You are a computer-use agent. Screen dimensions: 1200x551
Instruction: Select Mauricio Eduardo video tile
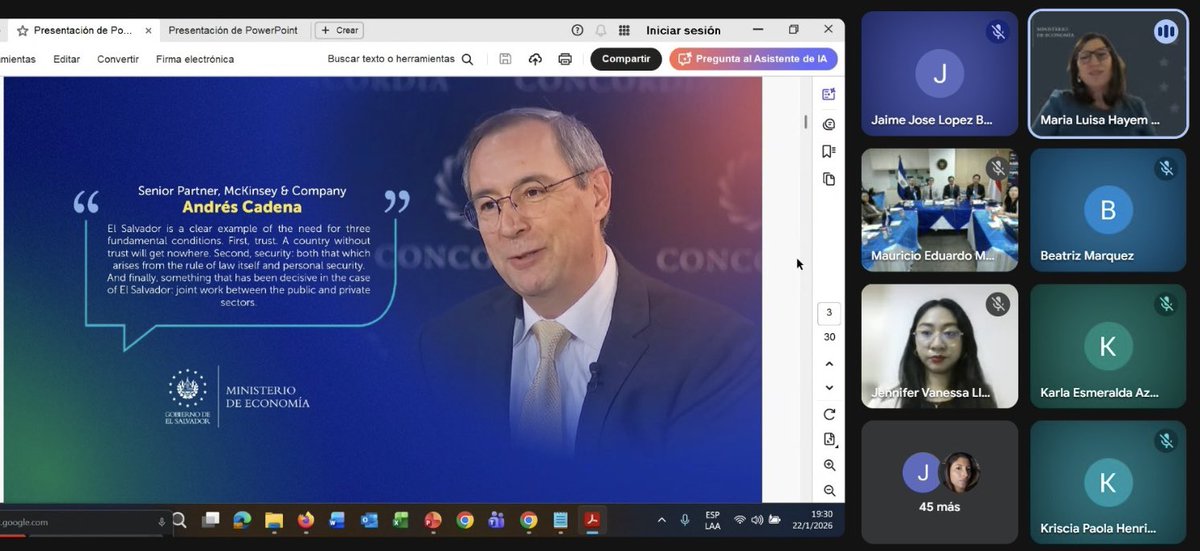click(940, 210)
